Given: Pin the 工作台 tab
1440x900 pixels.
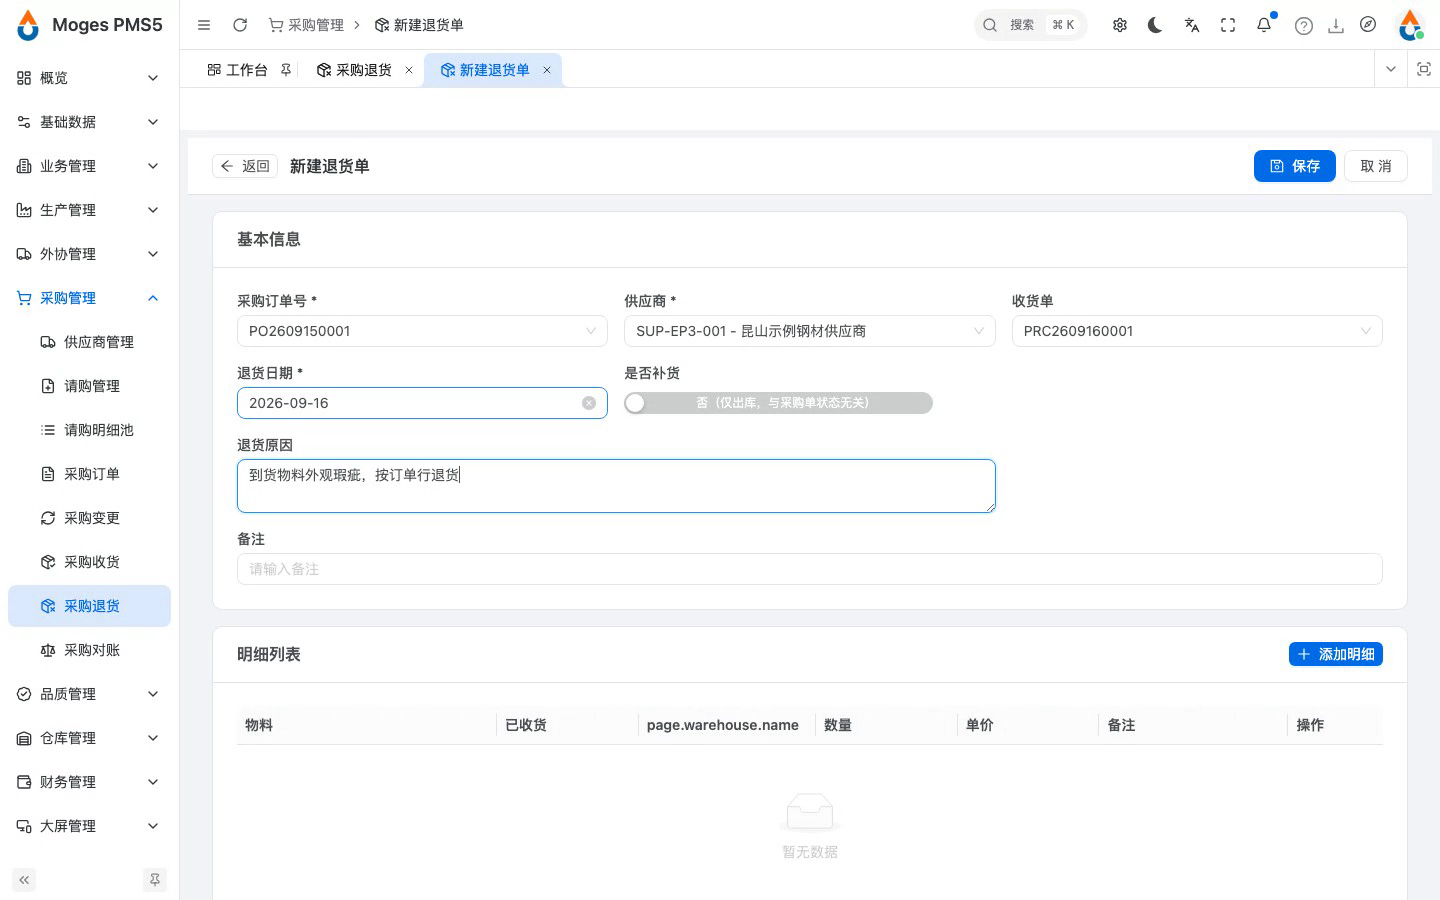Looking at the screenshot, I should click(x=286, y=70).
